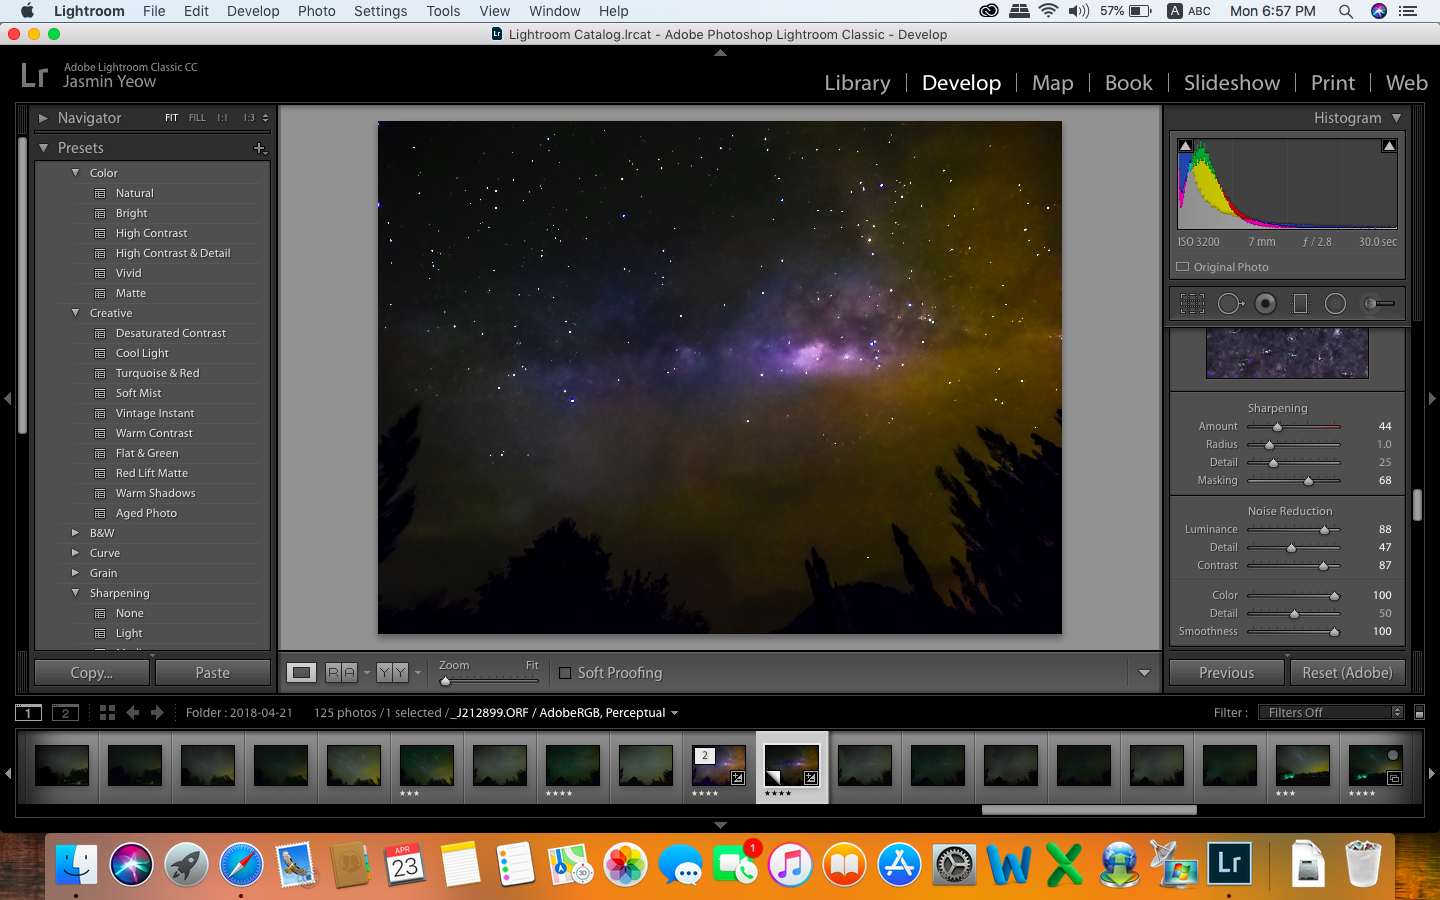Select the Adjustment Brush tool
This screenshot has width=1440, height=900.
[x=1379, y=304]
